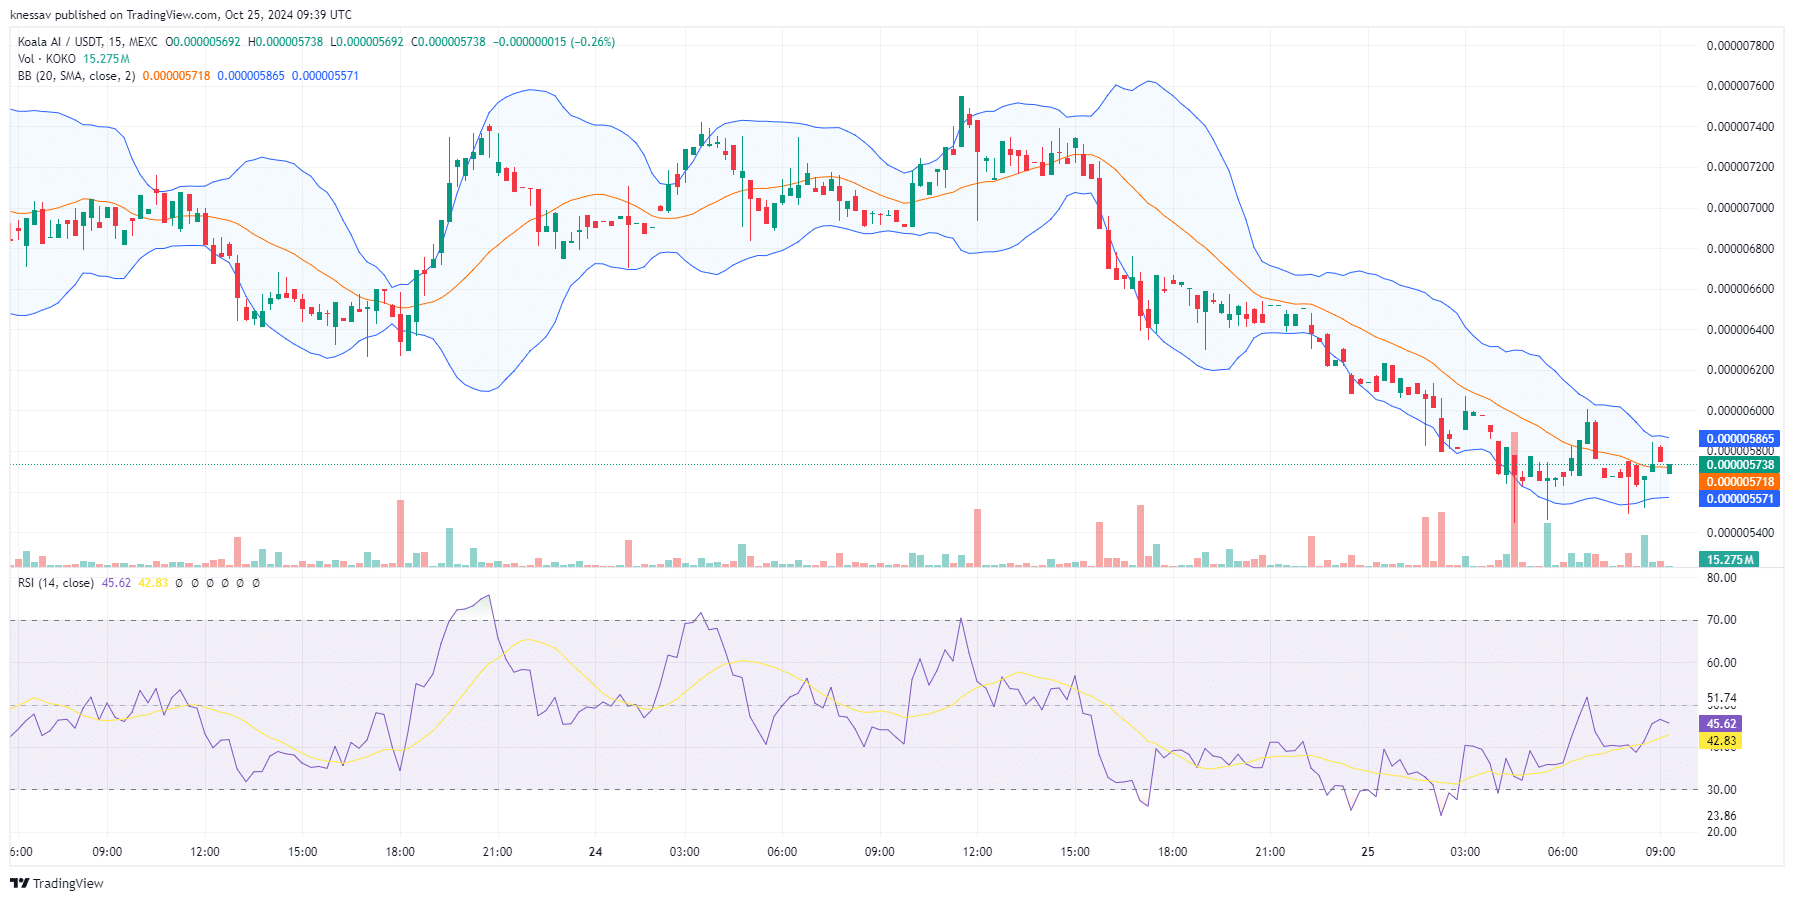This screenshot has height=901, width=1794.
Task: Click the yellow RSI MA value 42.83 in legend
Action: [153, 583]
